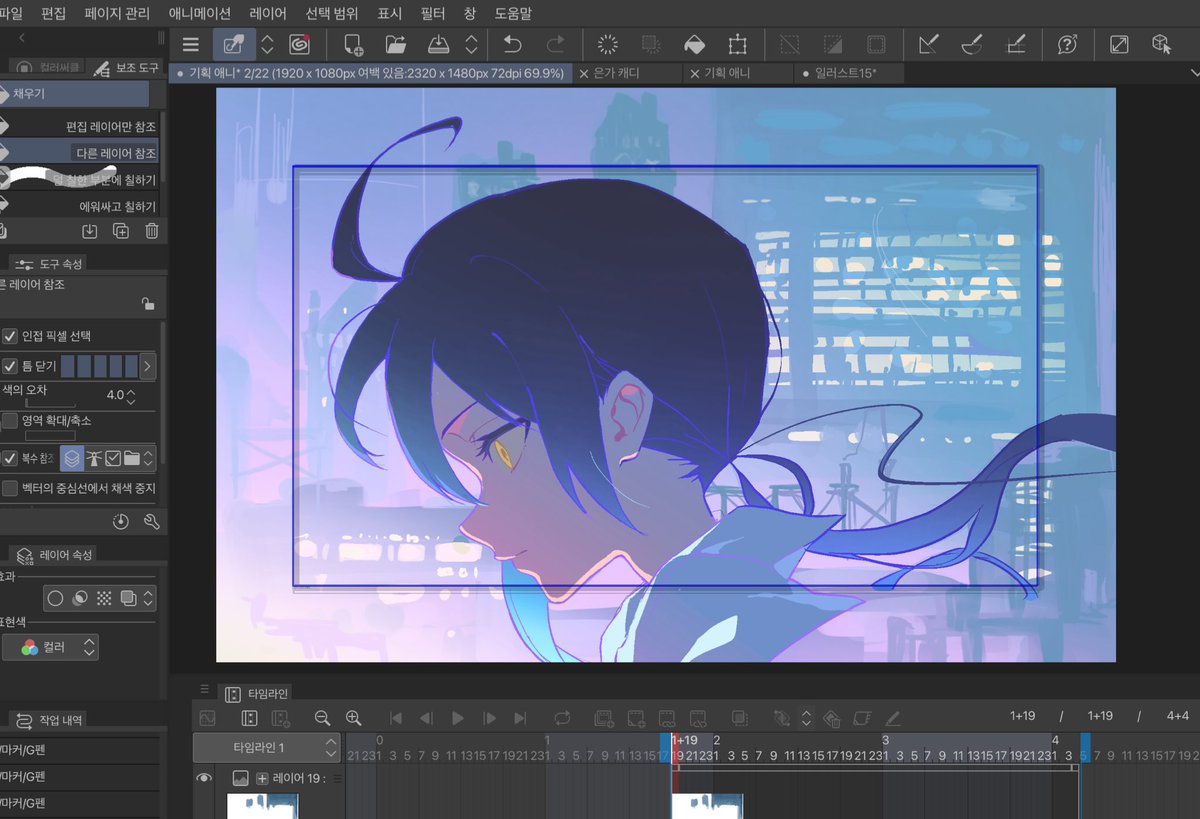Expand 레이어 19 with the plus icon
Screen dimensions: 1200x819
(262, 778)
